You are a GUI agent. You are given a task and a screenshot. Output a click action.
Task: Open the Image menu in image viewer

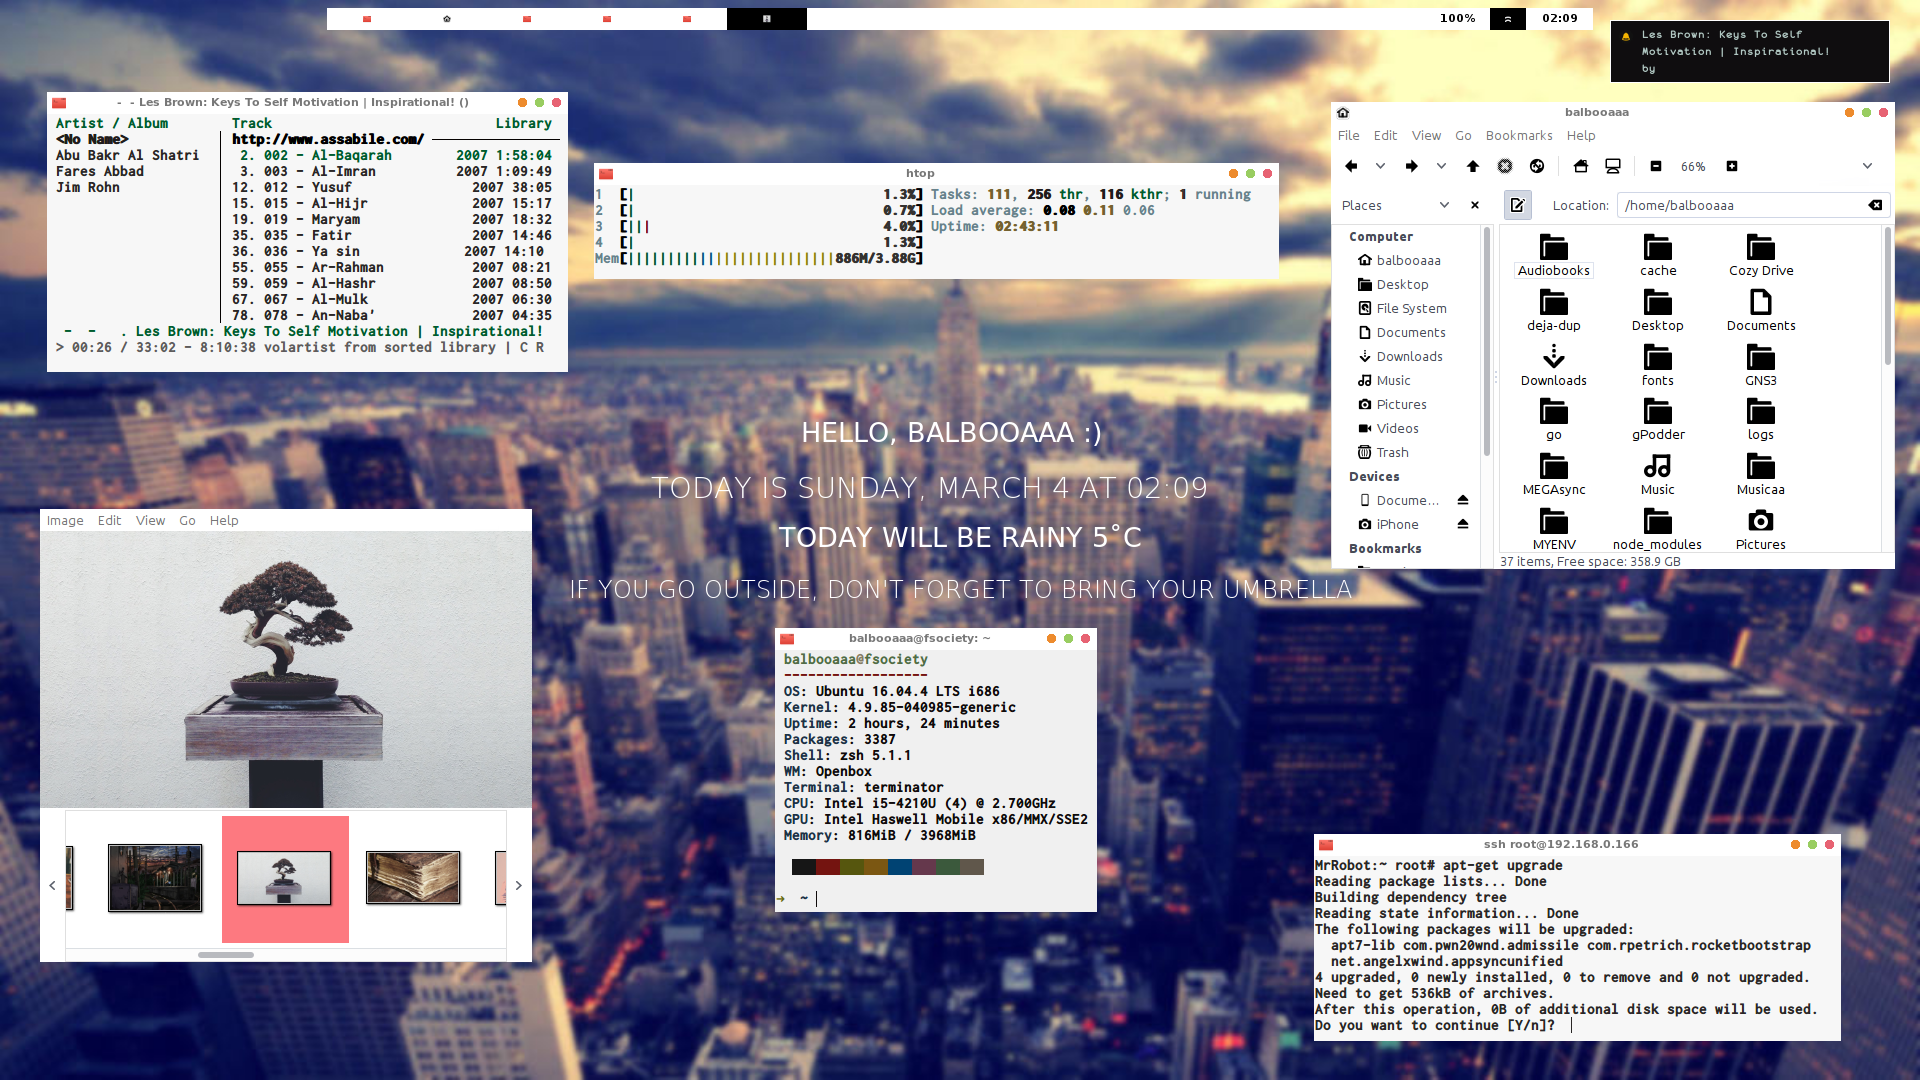click(x=65, y=520)
